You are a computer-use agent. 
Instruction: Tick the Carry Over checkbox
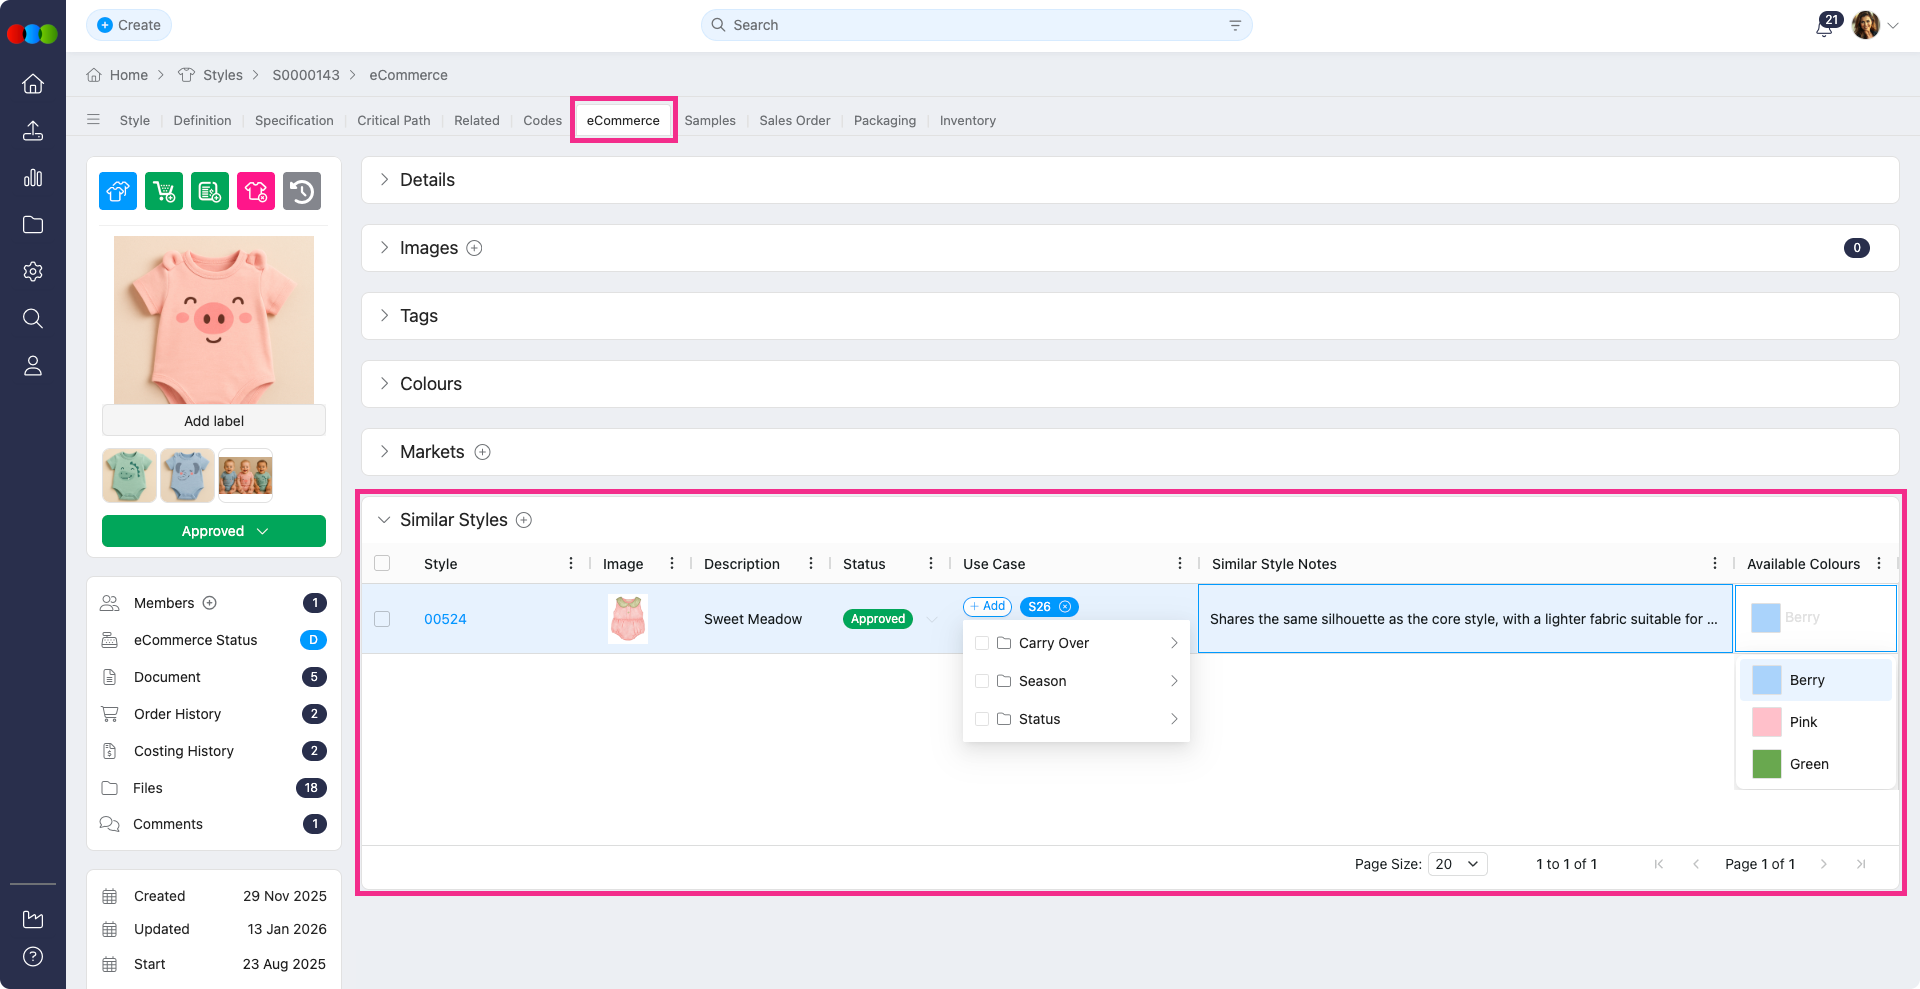982,643
